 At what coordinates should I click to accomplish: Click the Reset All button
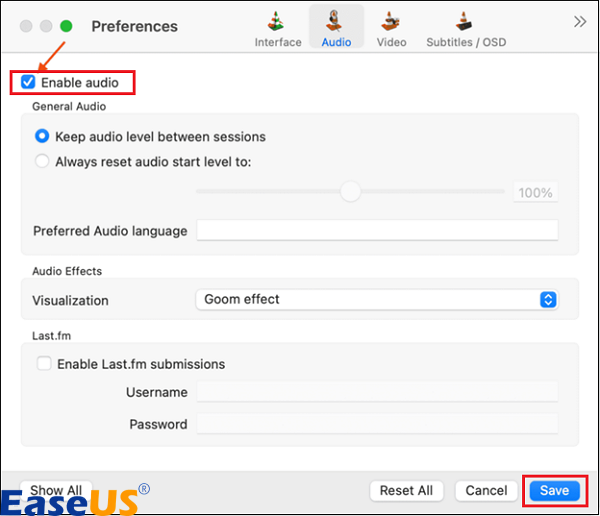click(x=406, y=490)
